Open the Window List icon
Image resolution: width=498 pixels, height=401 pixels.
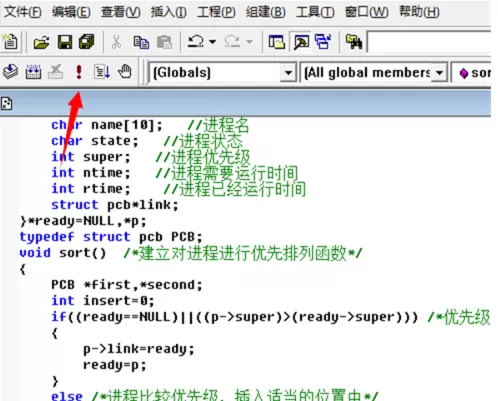point(323,42)
